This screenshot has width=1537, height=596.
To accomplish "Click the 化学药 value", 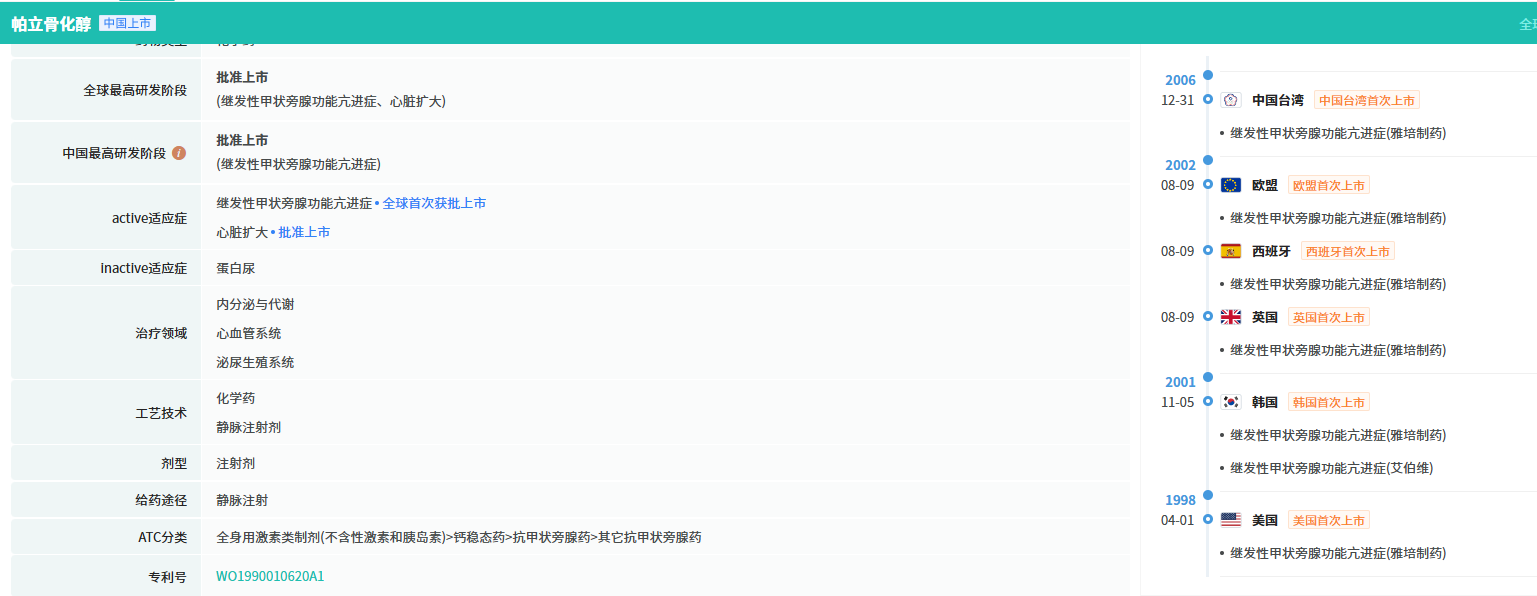I will pyautogui.click(x=236, y=398).
